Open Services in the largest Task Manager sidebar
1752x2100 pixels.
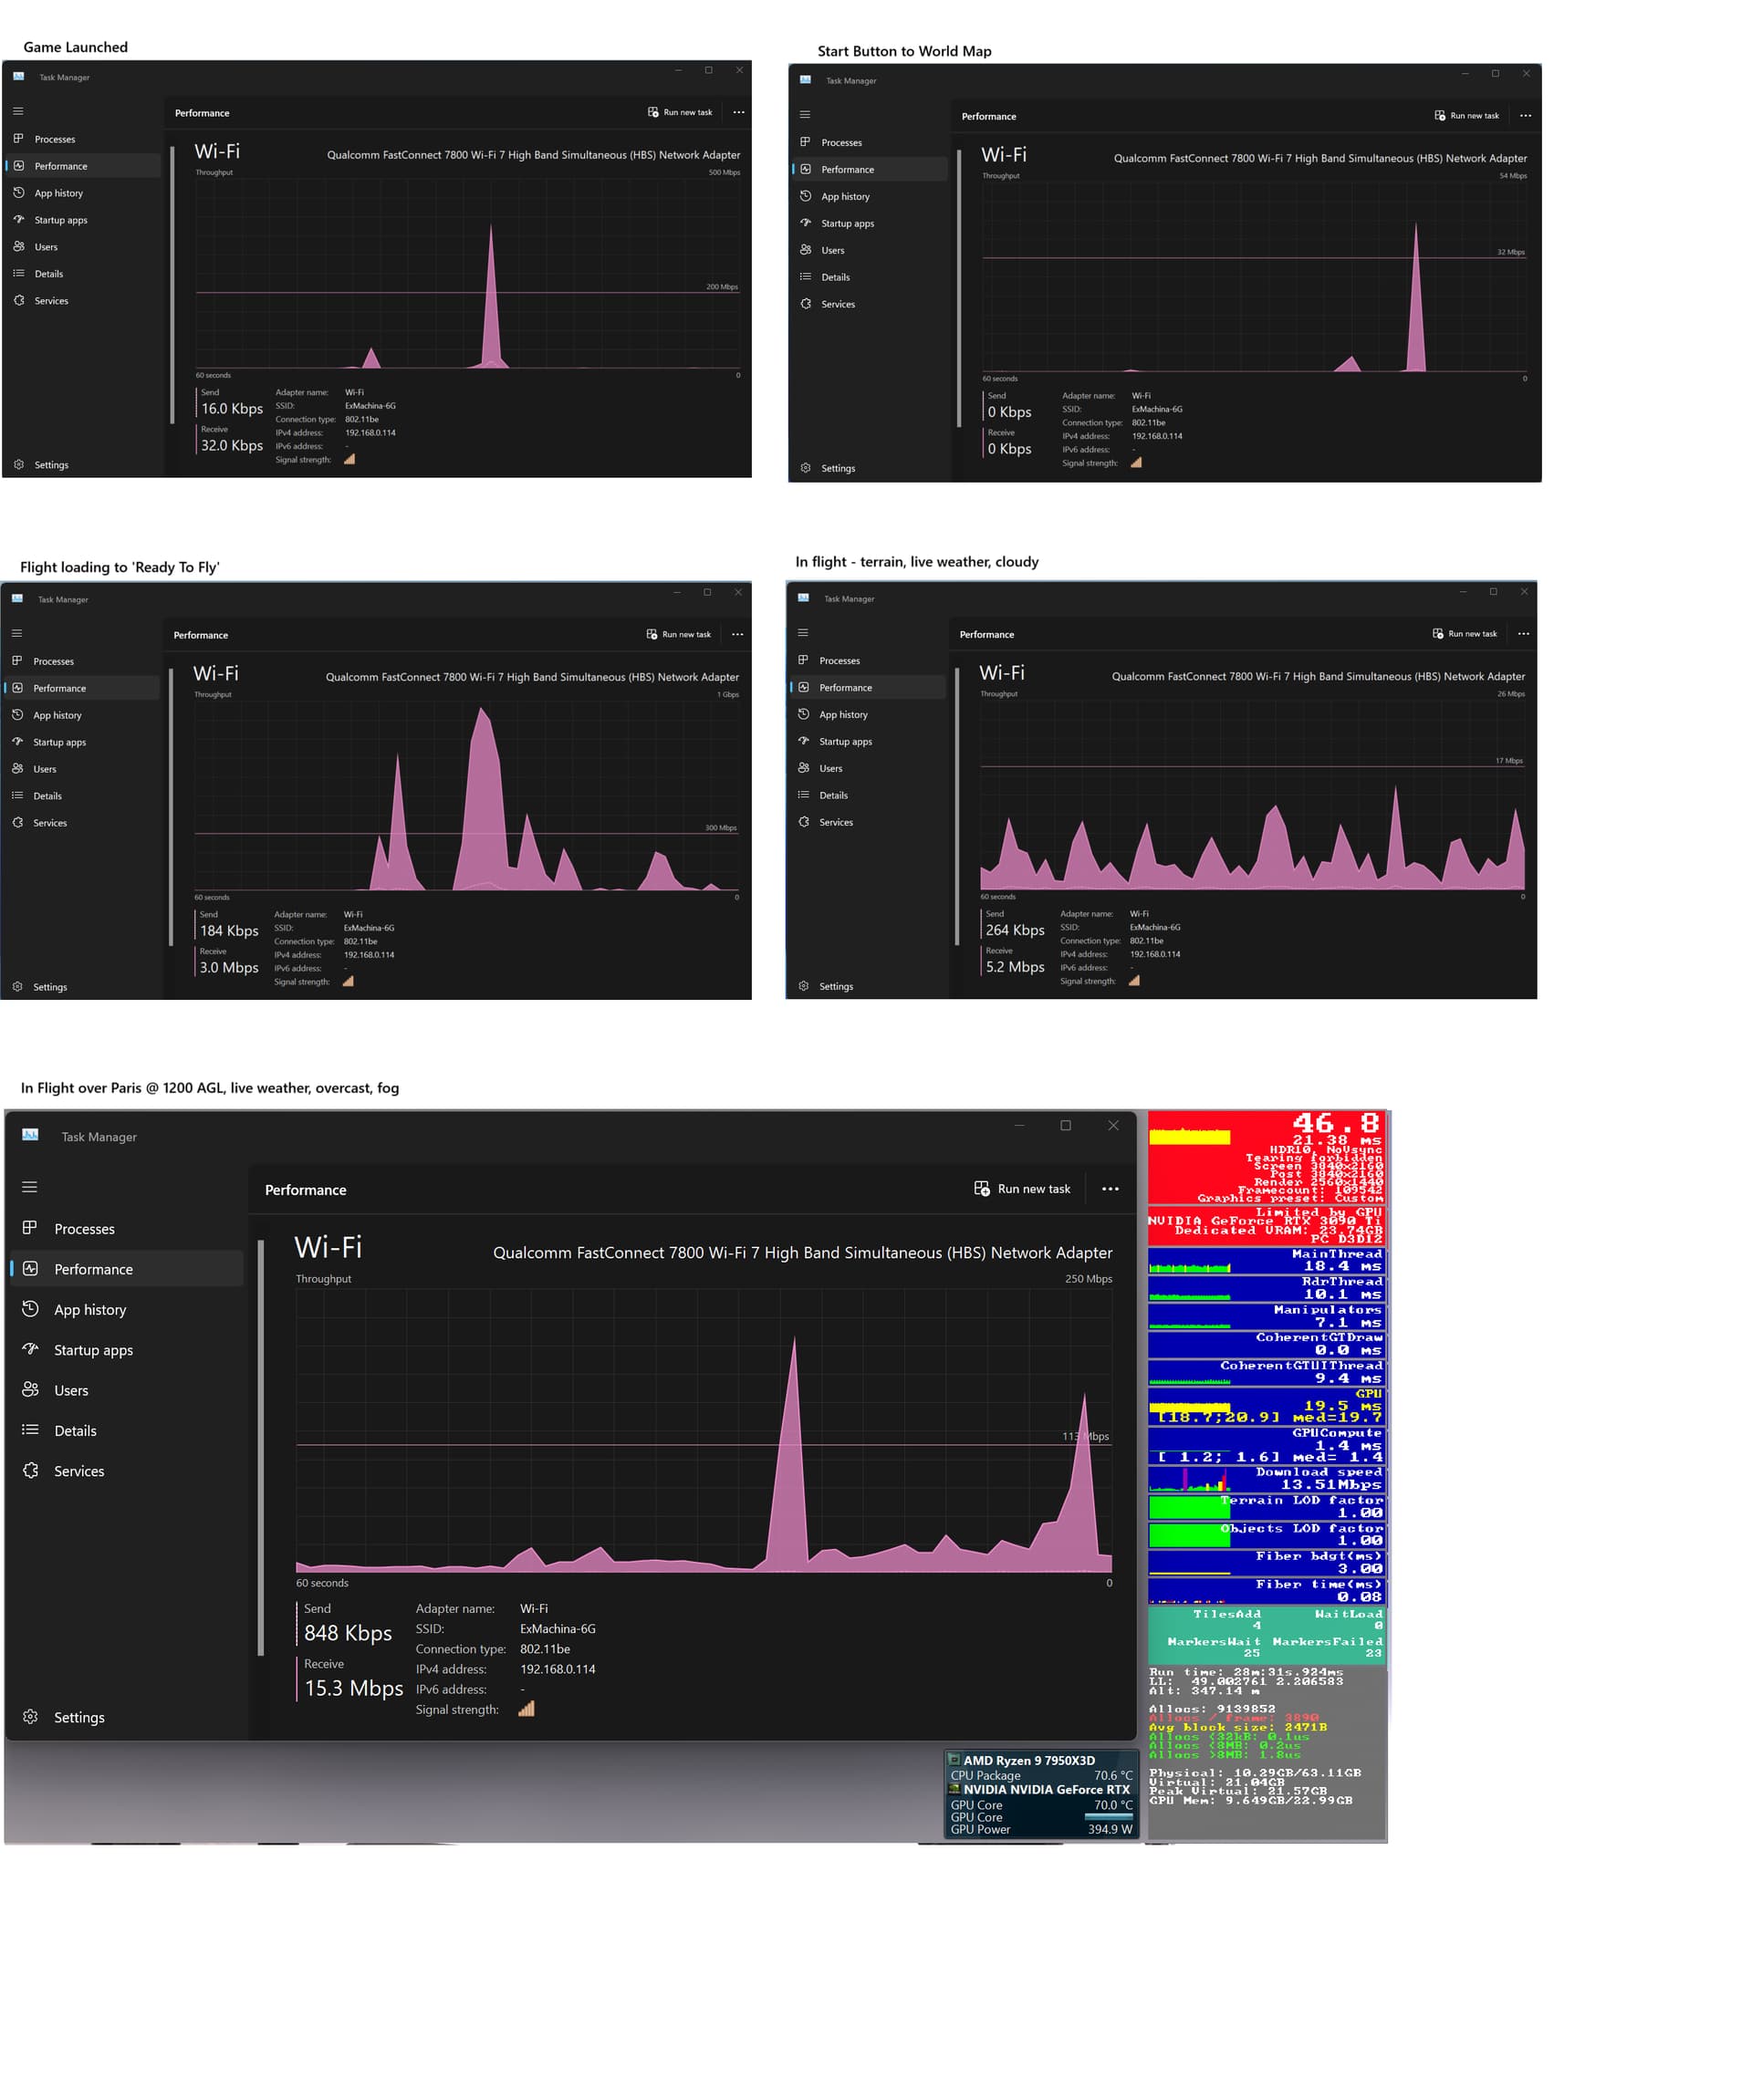[x=79, y=1471]
